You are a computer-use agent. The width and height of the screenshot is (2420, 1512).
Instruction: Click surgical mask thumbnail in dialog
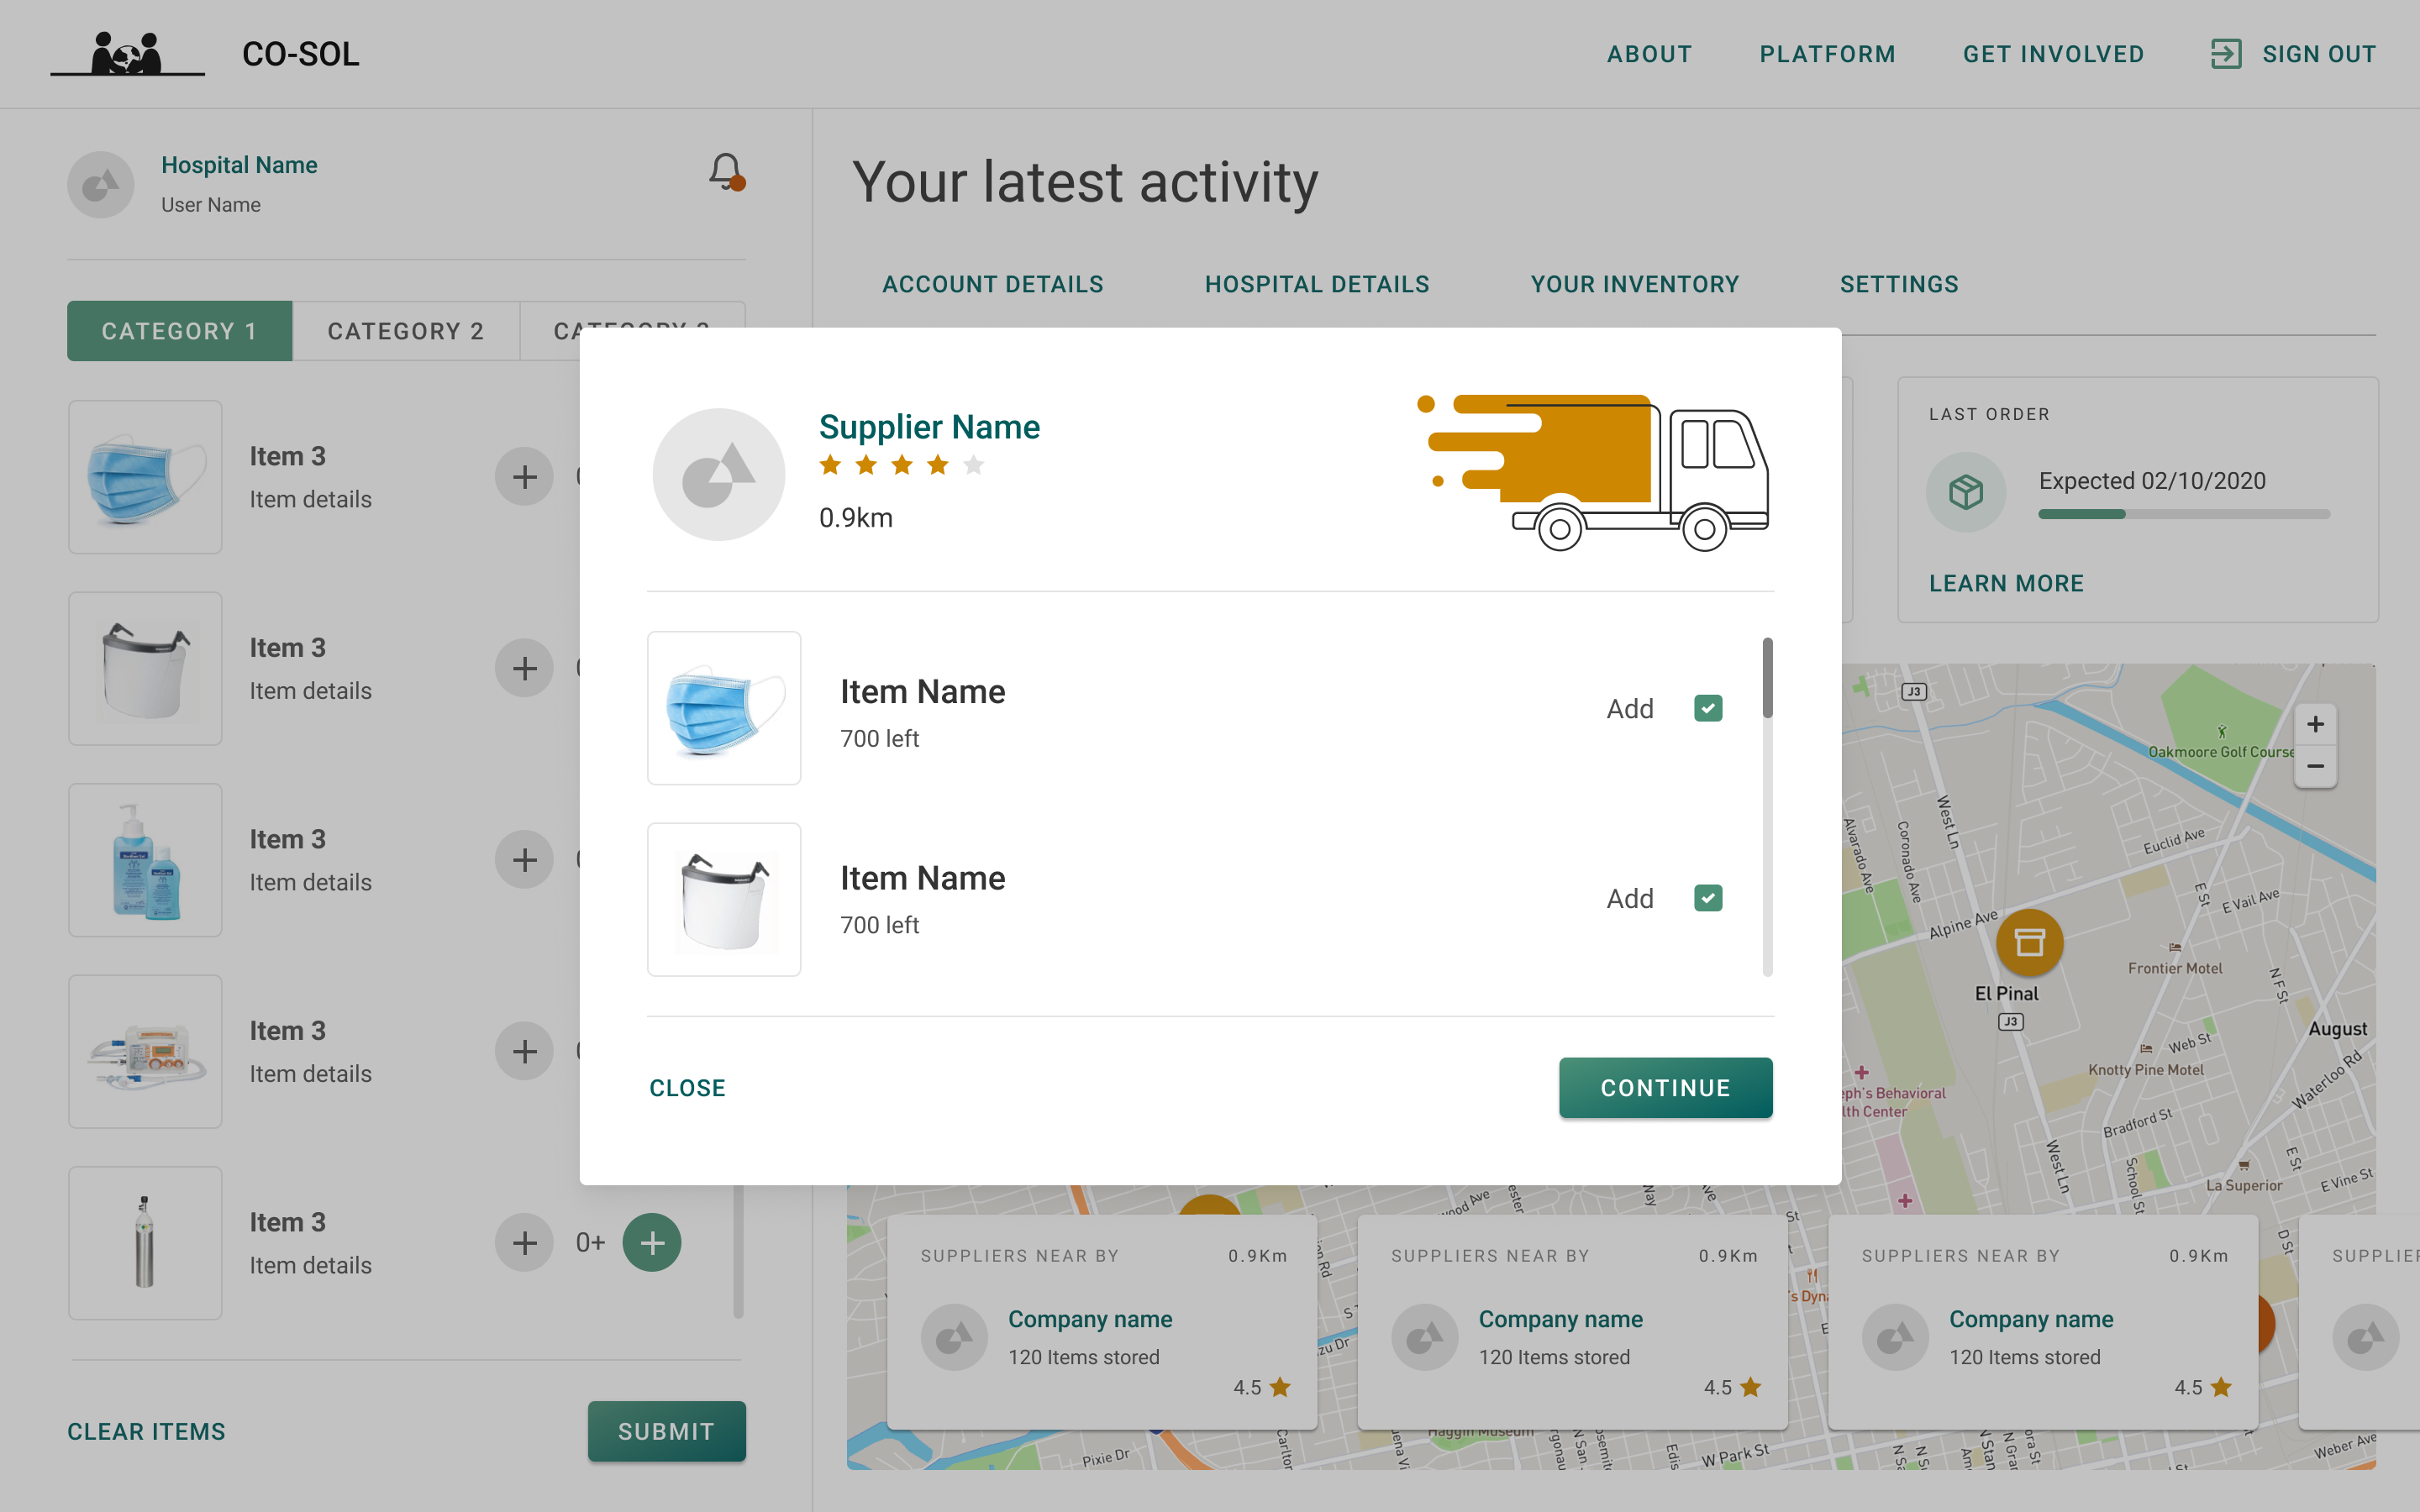pyautogui.click(x=724, y=708)
